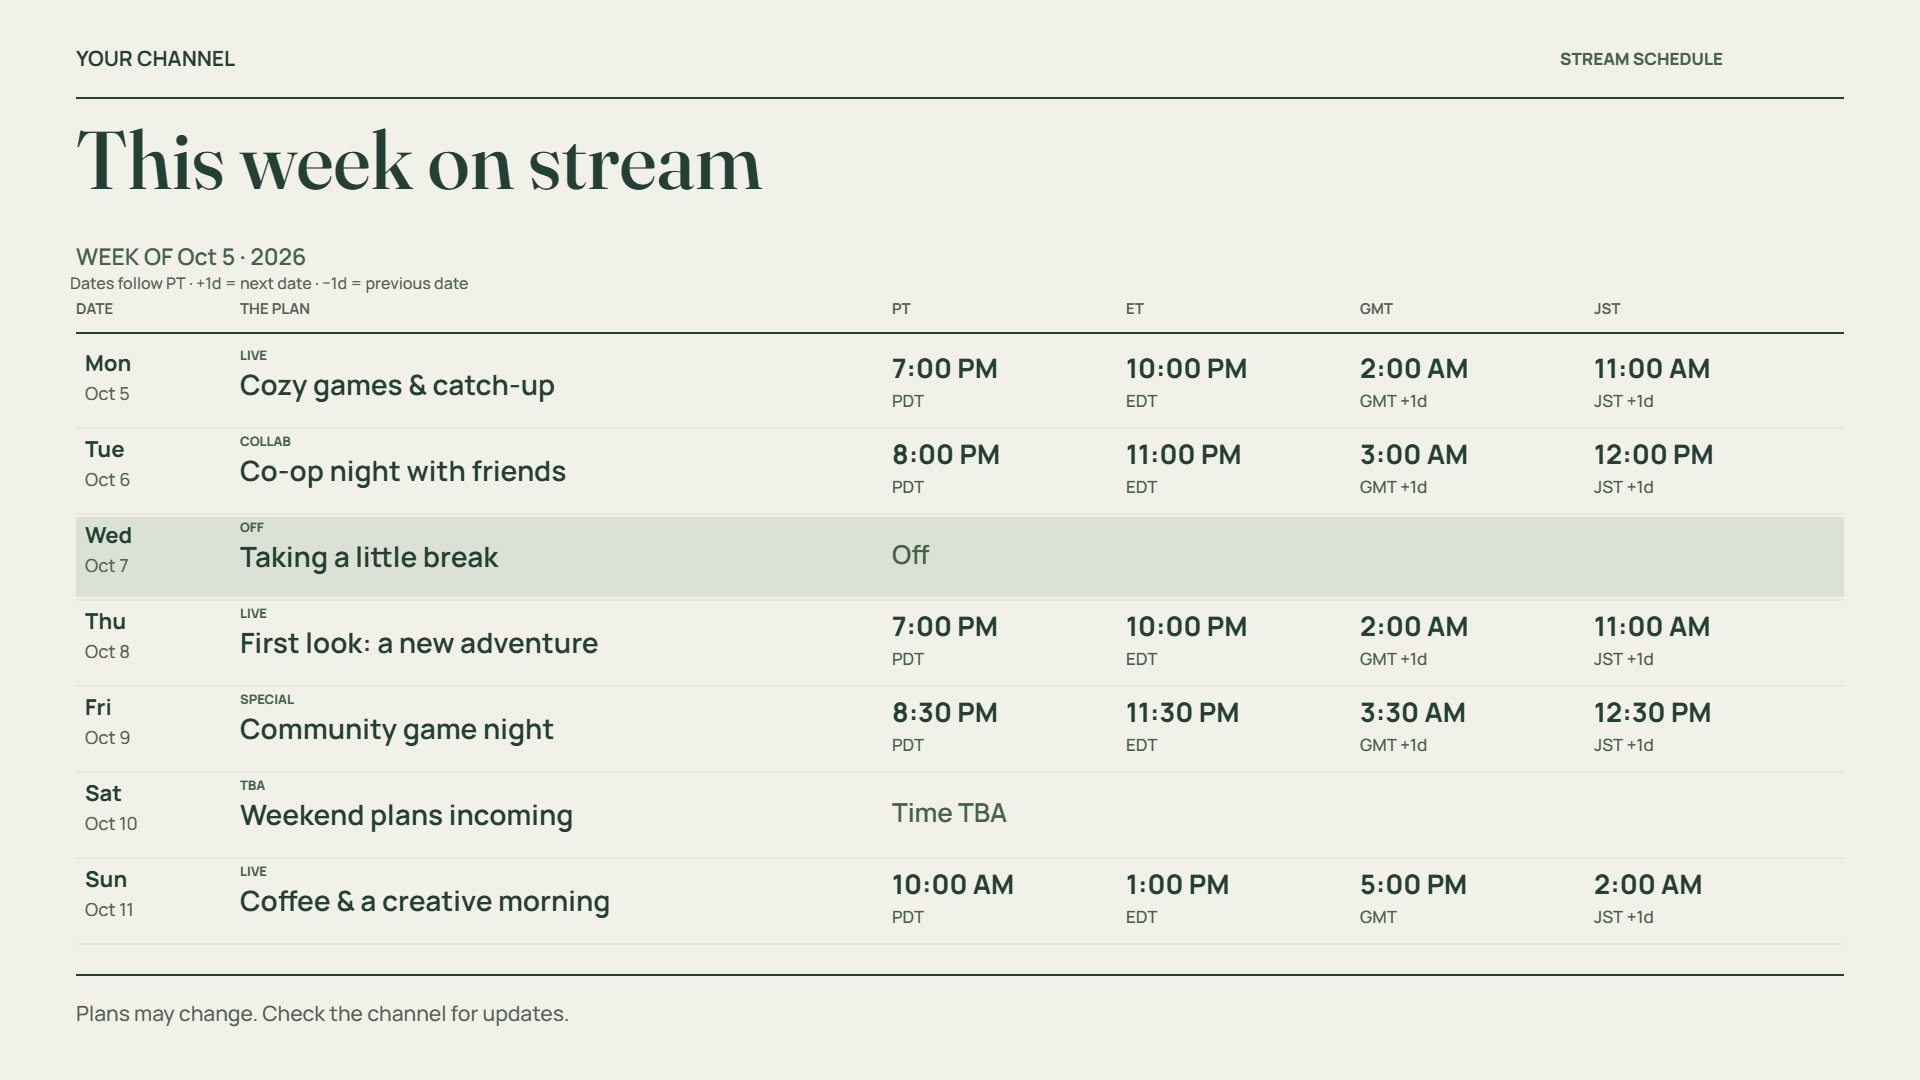Select 'Coffee & a creative morning' title
Viewport: 1920px width, 1080px height.
coord(425,901)
